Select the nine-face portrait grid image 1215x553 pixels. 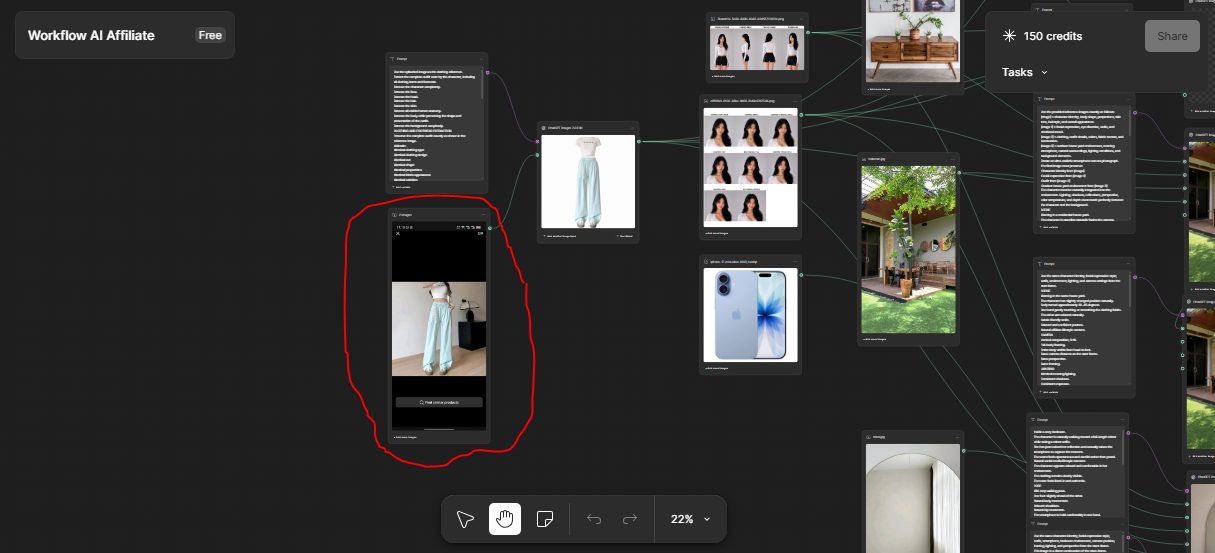tap(751, 167)
